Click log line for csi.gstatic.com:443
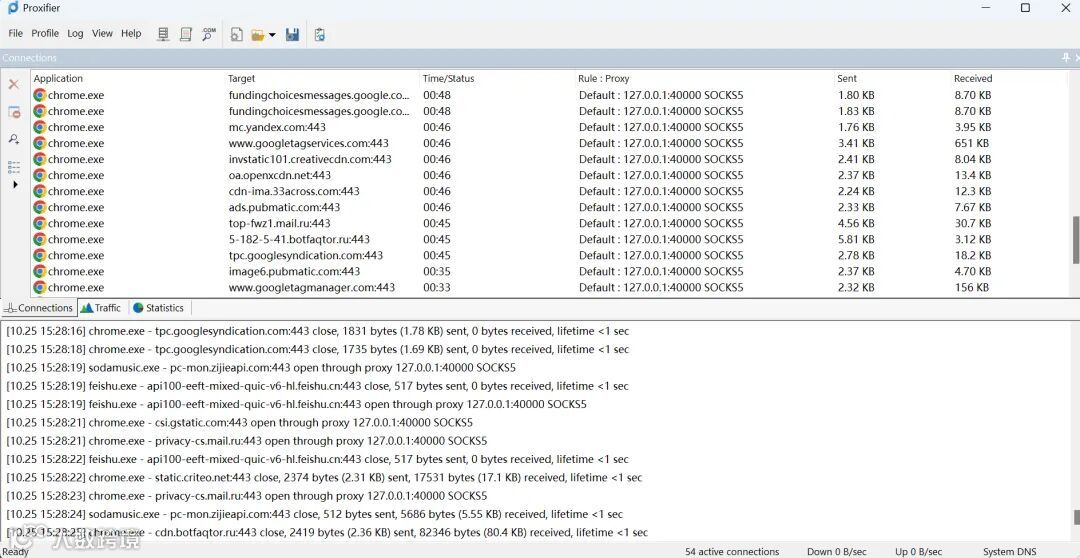The image size is (1080, 558). click(240, 423)
